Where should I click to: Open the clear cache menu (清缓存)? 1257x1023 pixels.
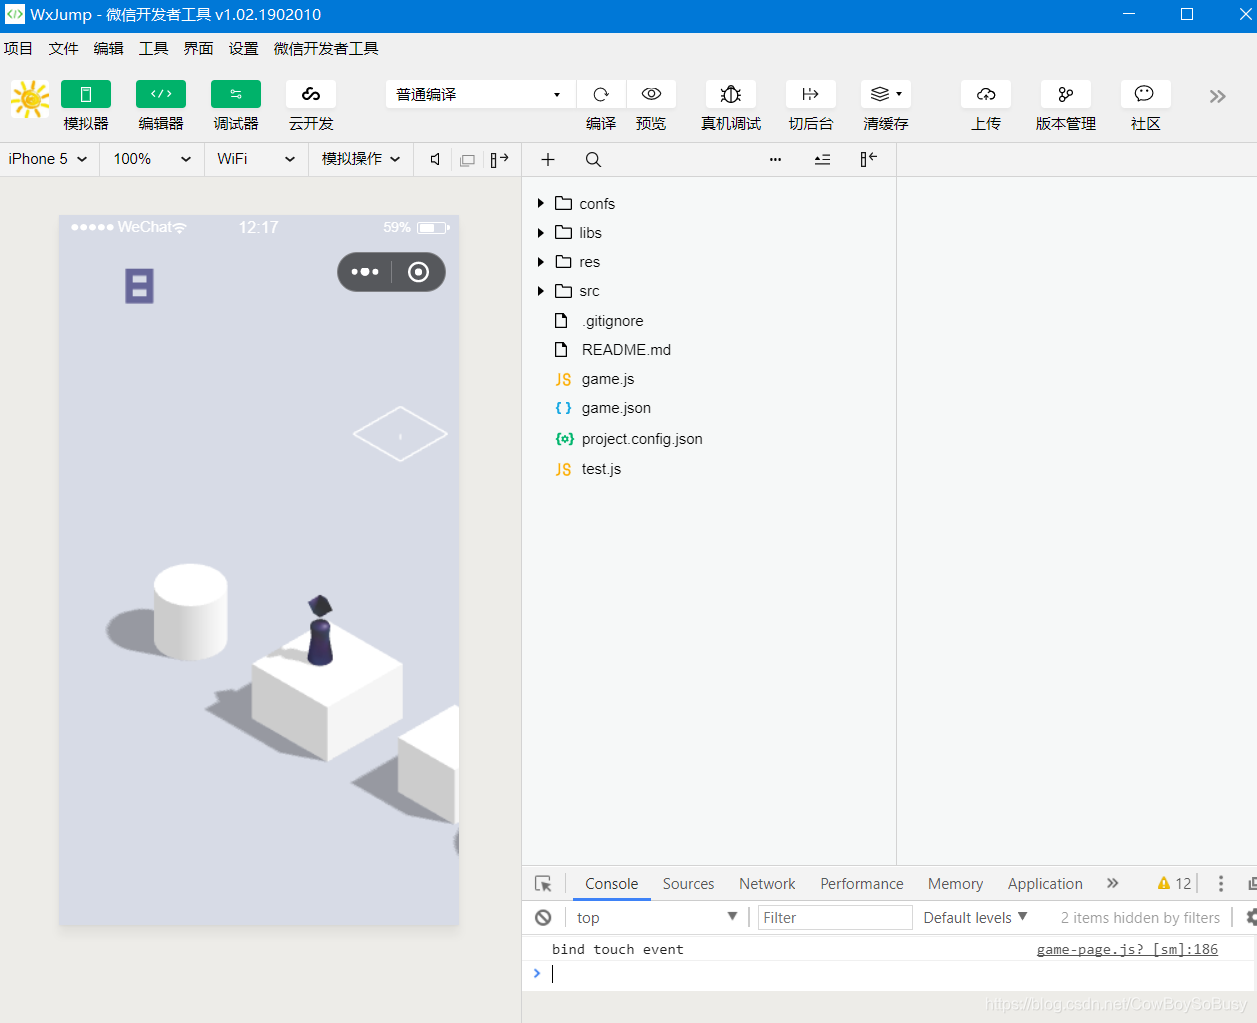pyautogui.click(x=886, y=94)
